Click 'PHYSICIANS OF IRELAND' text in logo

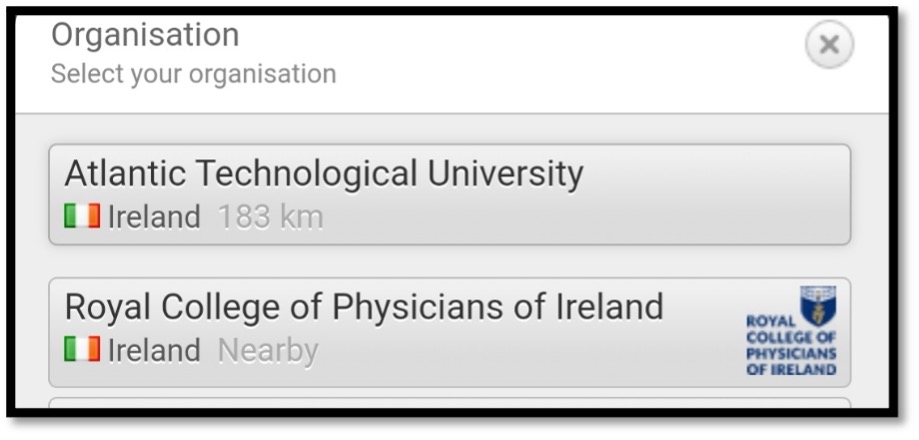coord(791,361)
